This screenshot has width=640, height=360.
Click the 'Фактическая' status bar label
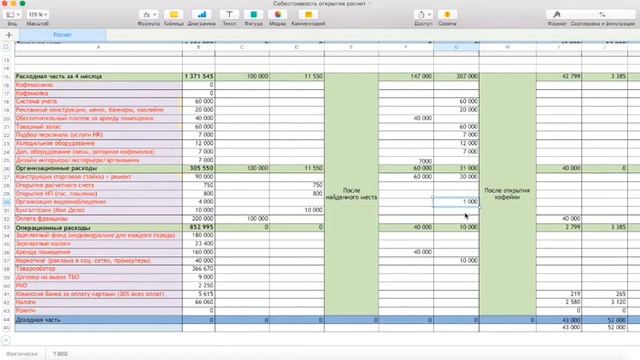[x=22, y=354]
